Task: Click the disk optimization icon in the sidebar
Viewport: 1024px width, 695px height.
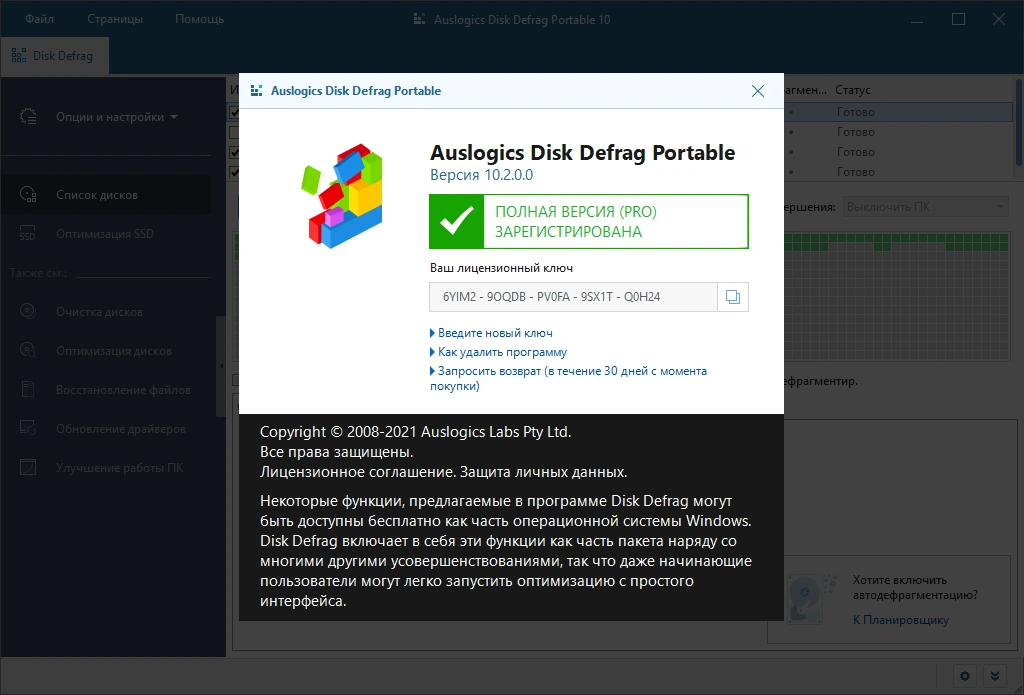Action: [x=28, y=350]
